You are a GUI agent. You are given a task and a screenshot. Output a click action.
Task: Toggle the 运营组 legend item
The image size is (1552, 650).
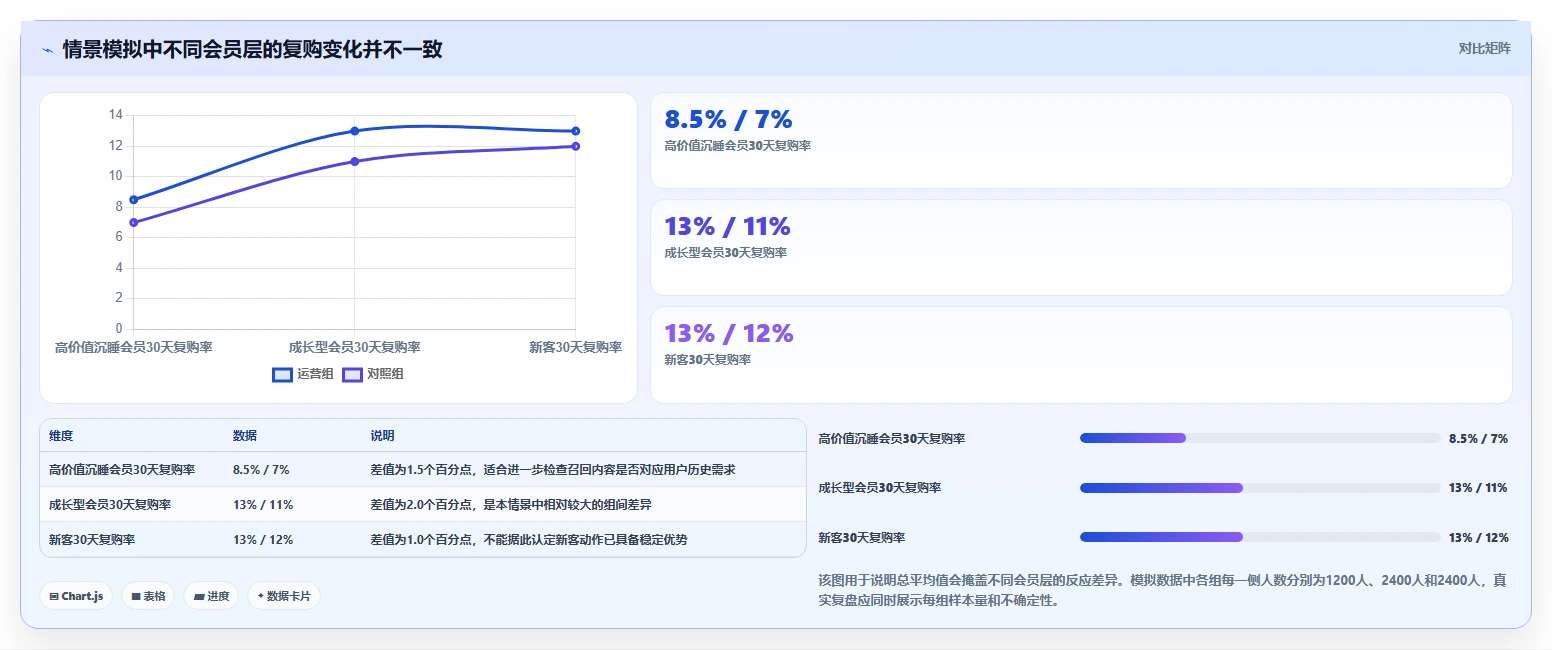pyautogui.click(x=303, y=374)
